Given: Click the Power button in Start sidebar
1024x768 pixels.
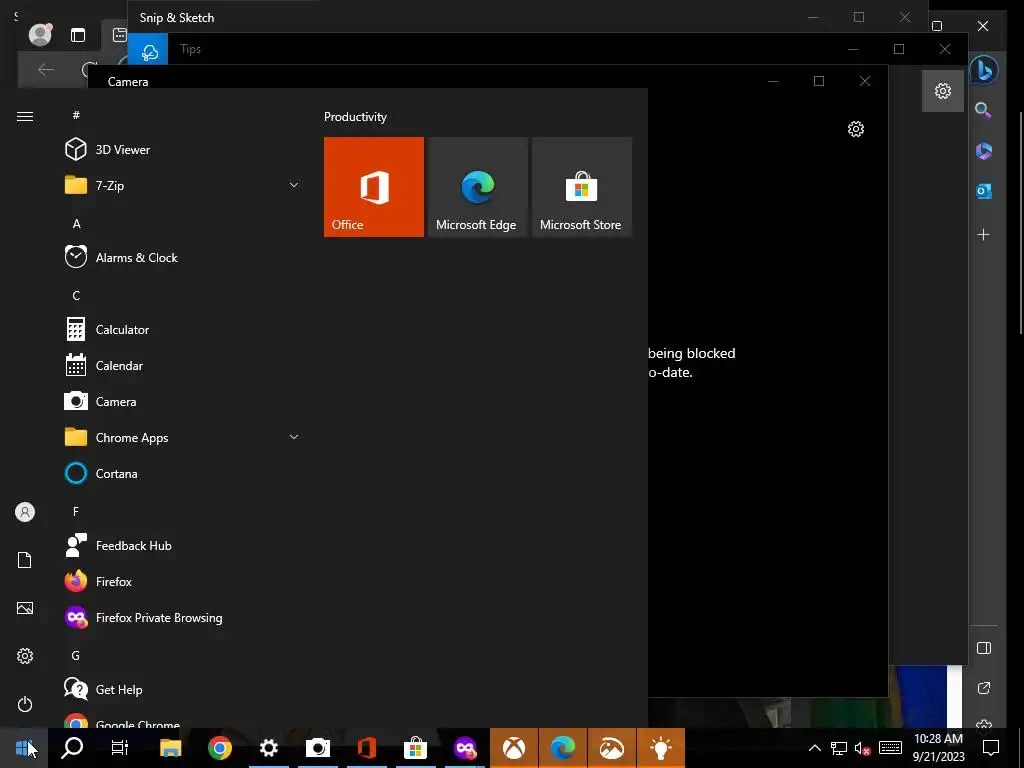Looking at the screenshot, I should (25, 704).
